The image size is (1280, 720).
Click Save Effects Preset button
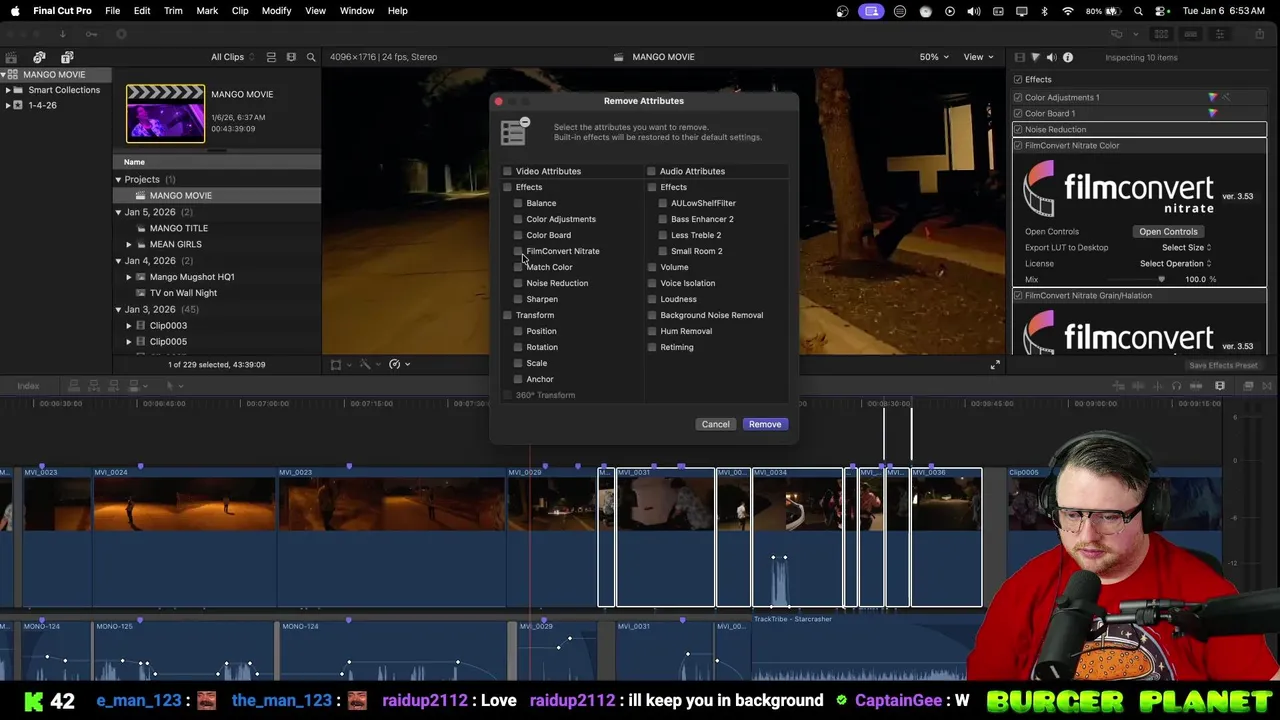tap(1223, 366)
